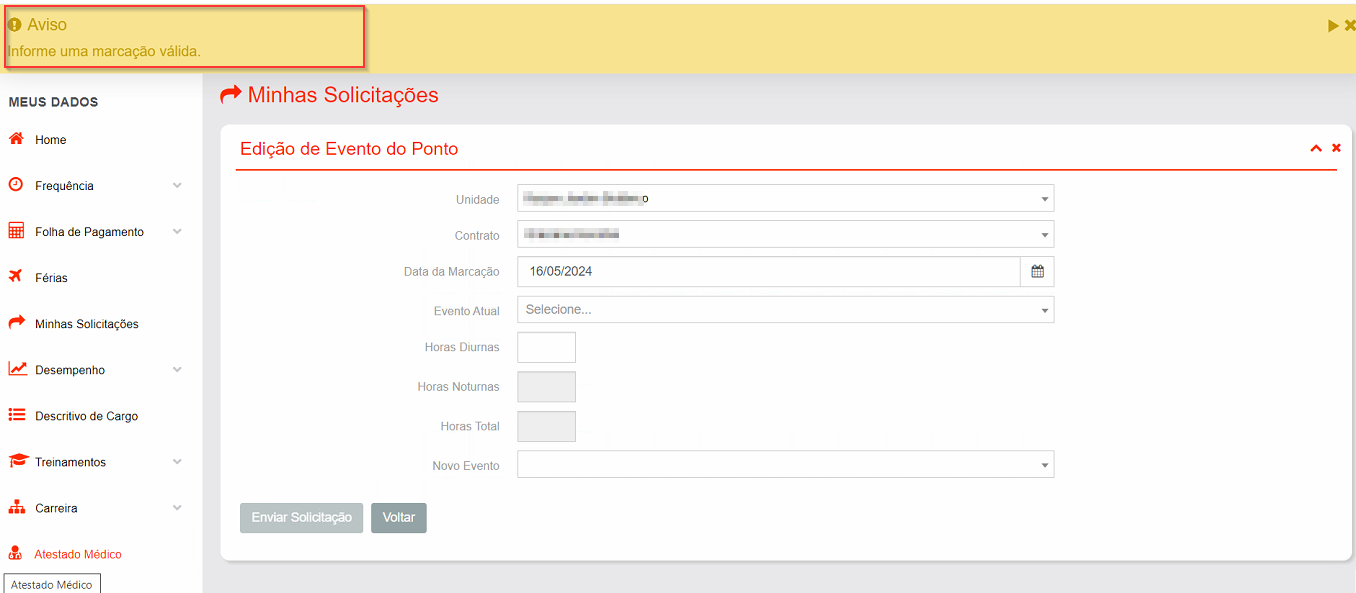Image resolution: width=1356 pixels, height=593 pixels.
Task: Open the Atestado Médico menu item
Action: point(78,554)
